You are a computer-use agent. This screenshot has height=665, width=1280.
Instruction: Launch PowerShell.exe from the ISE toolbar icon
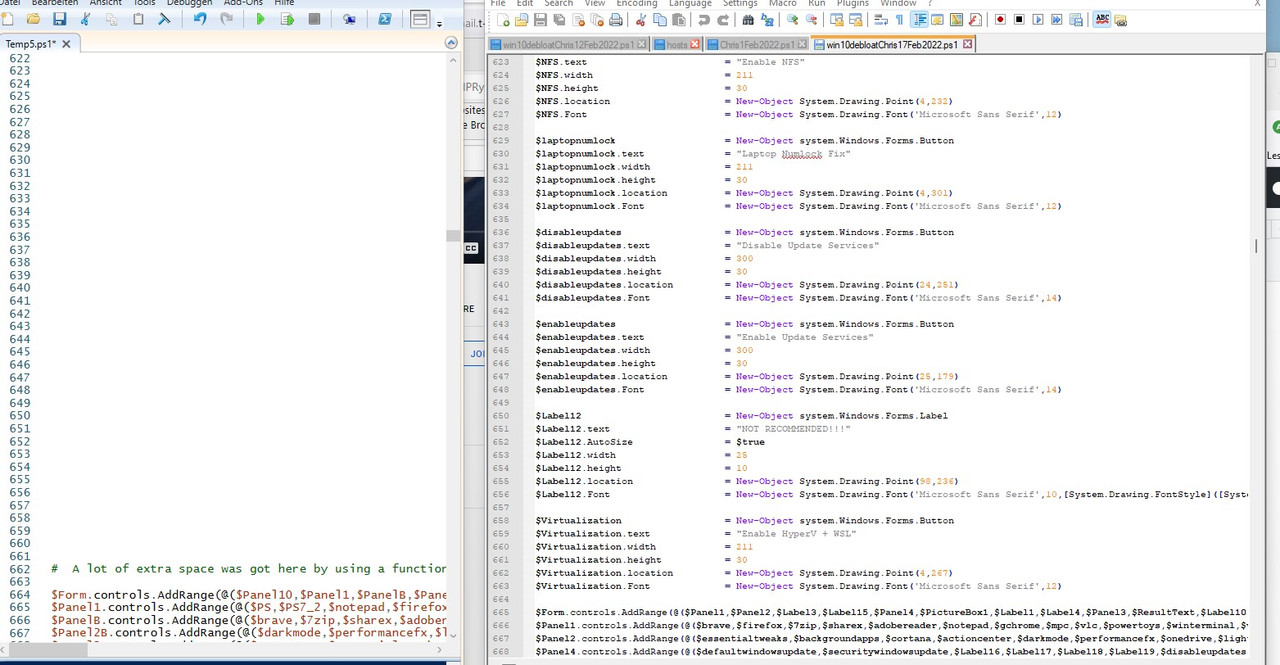[385, 19]
